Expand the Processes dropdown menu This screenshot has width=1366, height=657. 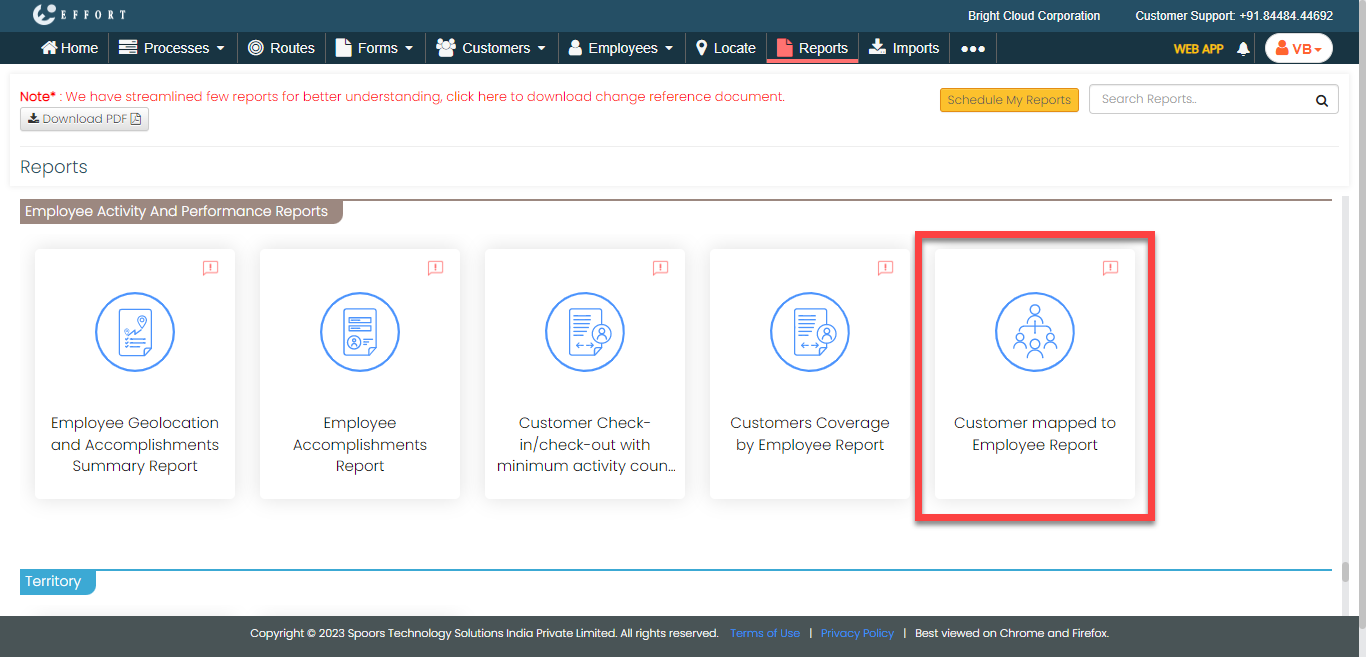click(164, 48)
